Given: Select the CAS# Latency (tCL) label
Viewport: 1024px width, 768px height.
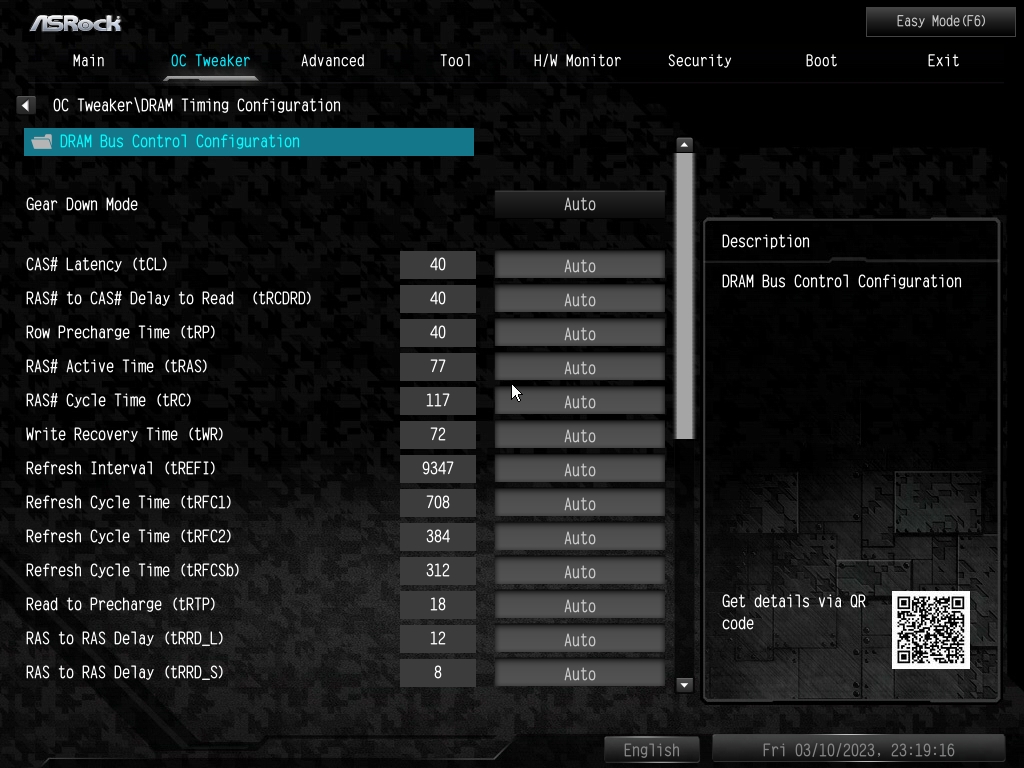Looking at the screenshot, I should [x=97, y=264].
